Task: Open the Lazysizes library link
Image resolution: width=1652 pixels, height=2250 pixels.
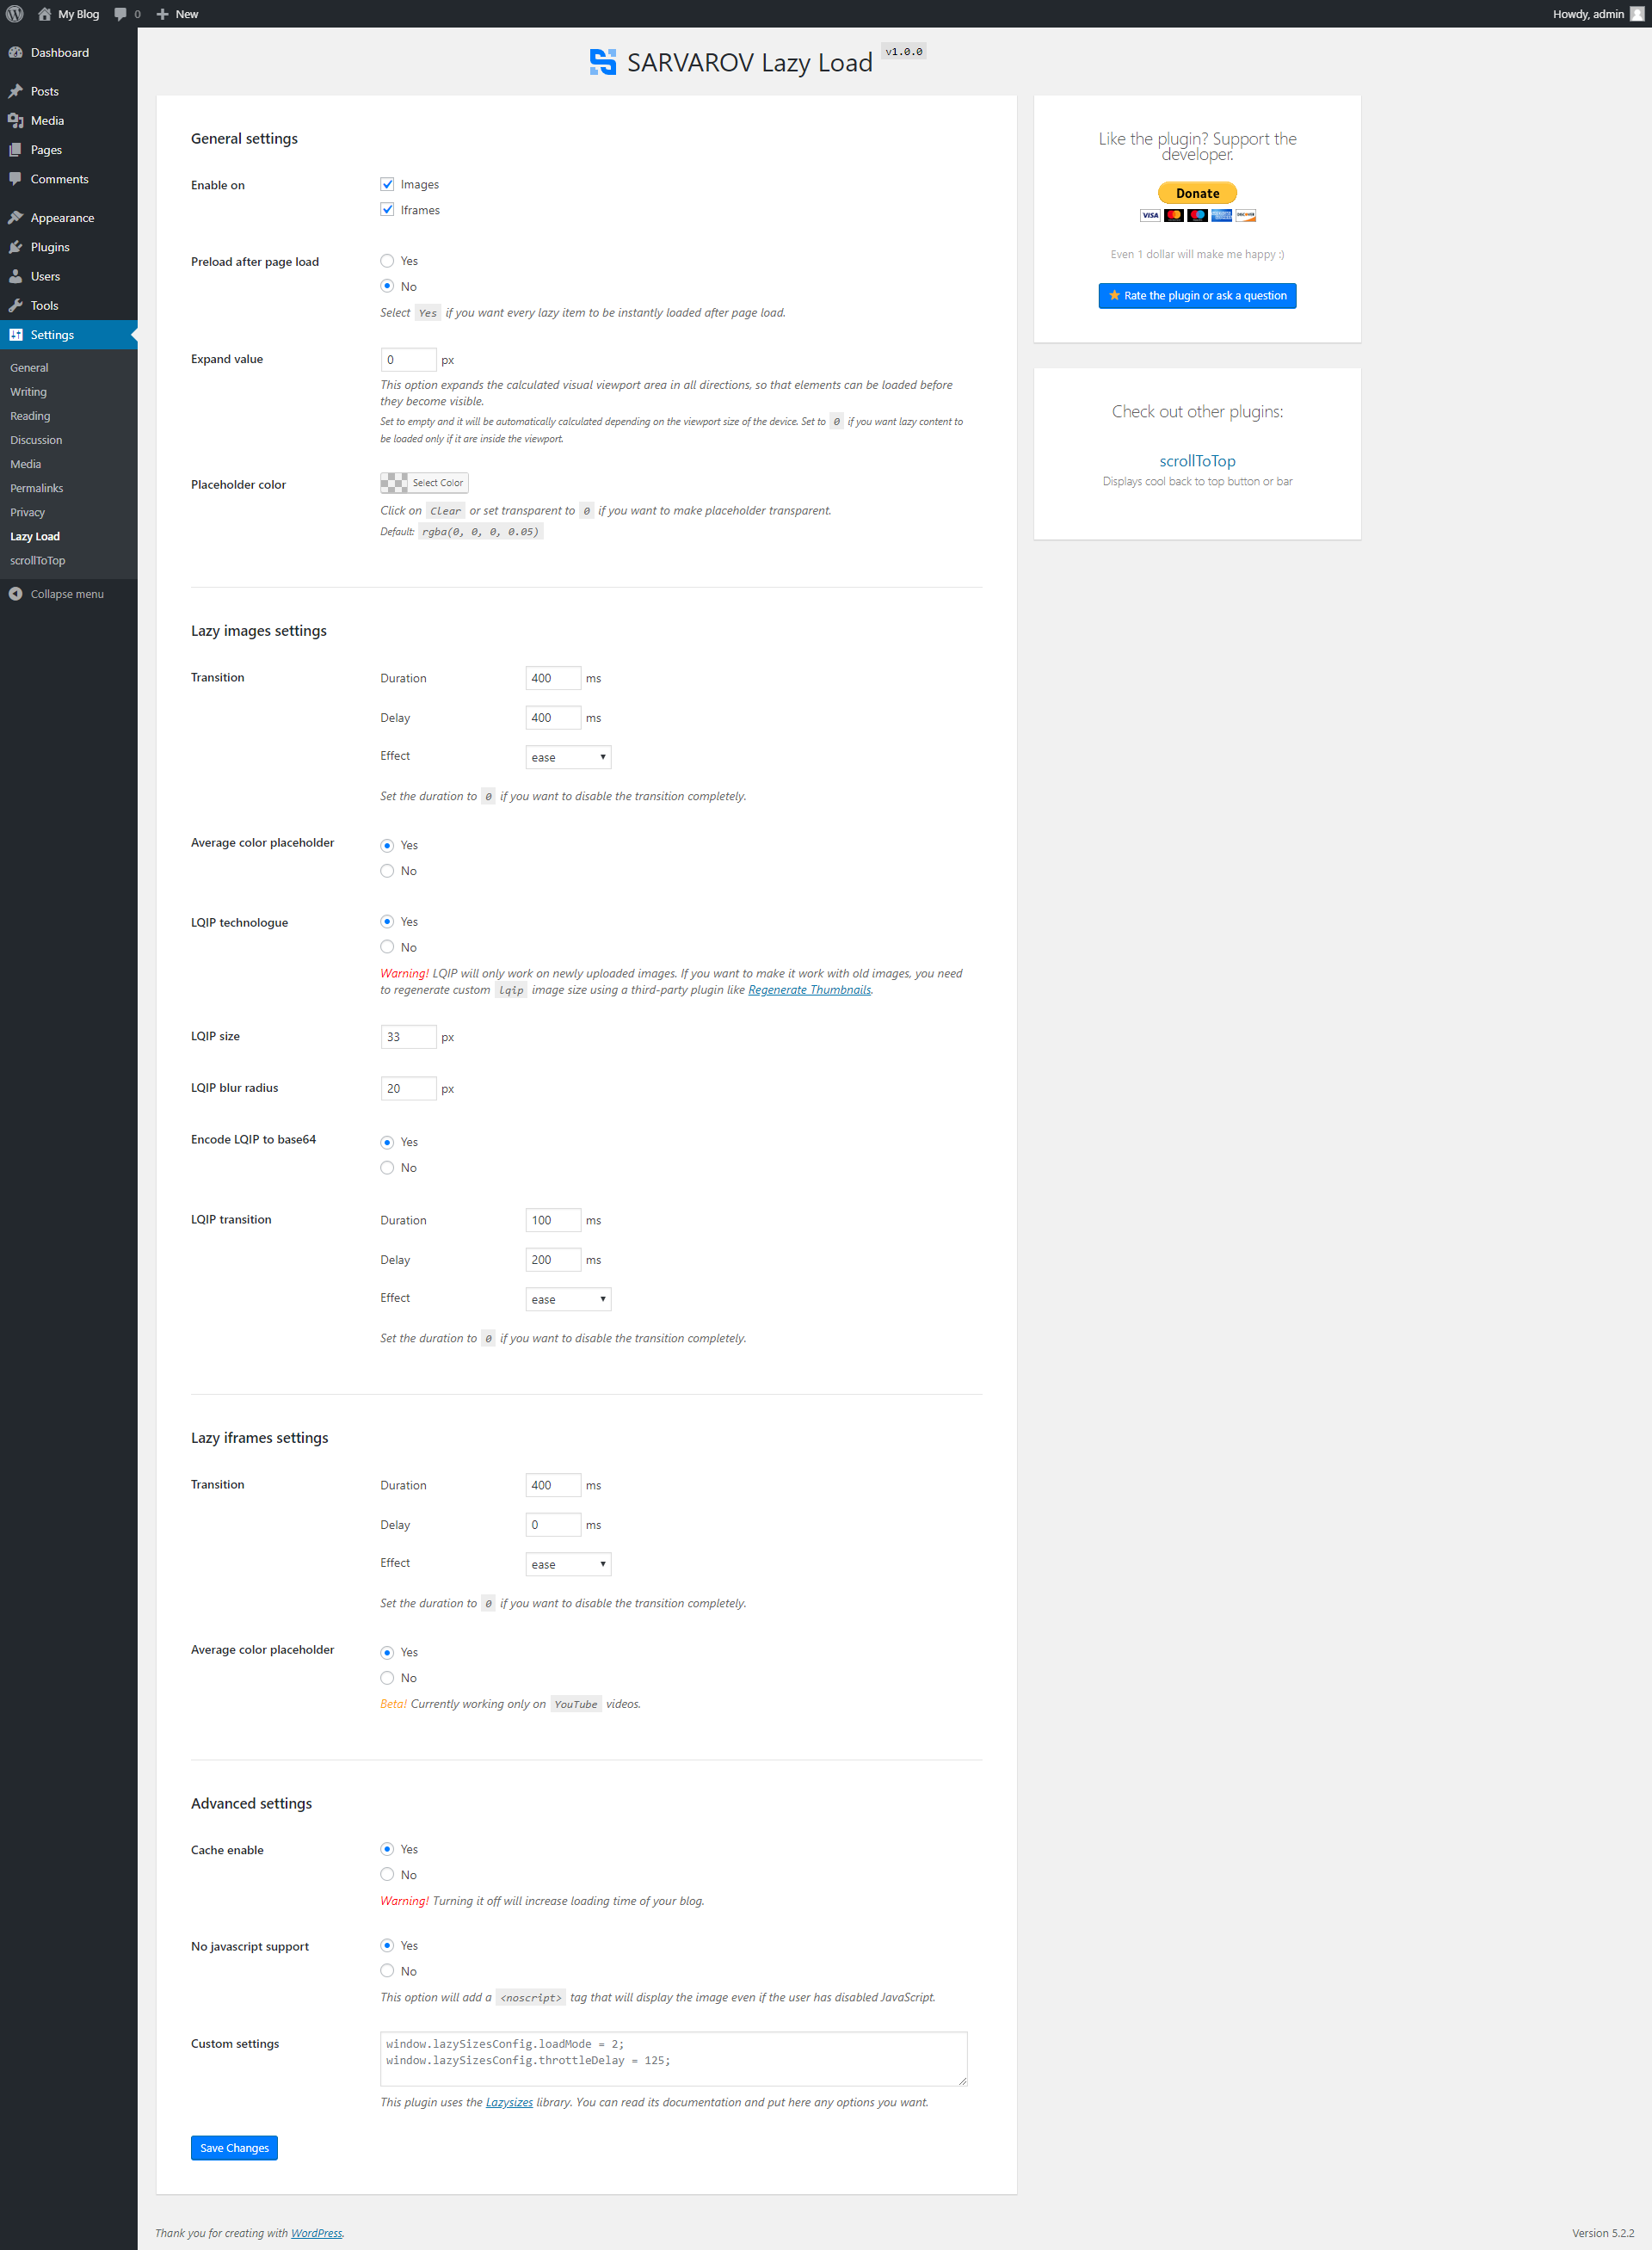Action: pyautogui.click(x=509, y=2102)
